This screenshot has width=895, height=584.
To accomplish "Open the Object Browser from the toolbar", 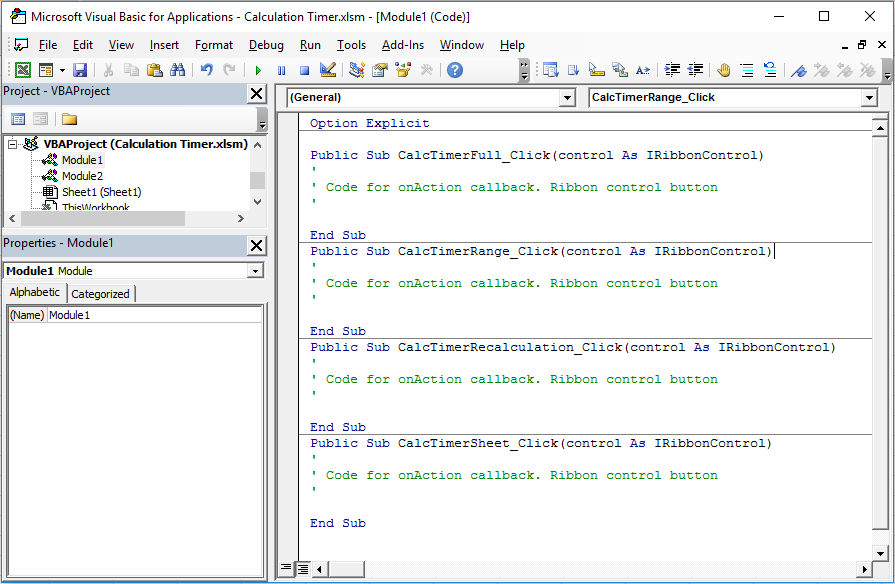I will 404,69.
